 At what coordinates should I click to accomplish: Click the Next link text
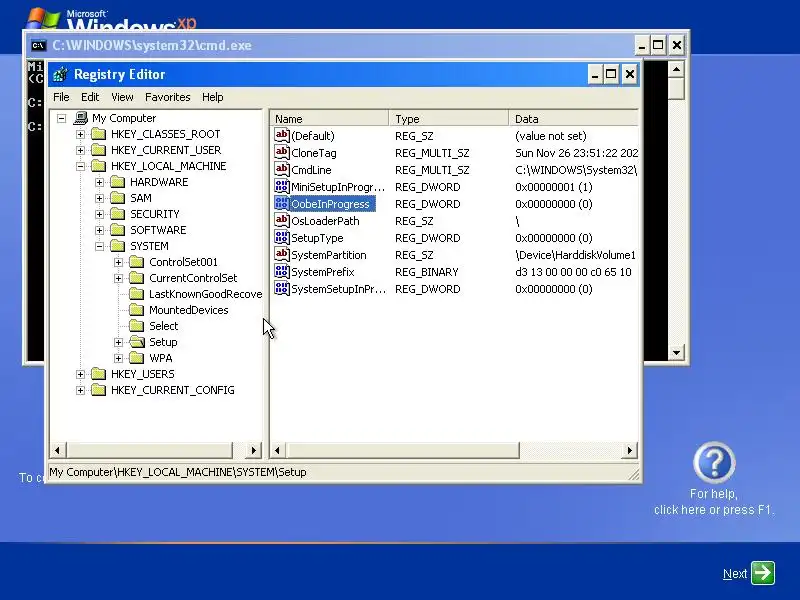coord(735,573)
